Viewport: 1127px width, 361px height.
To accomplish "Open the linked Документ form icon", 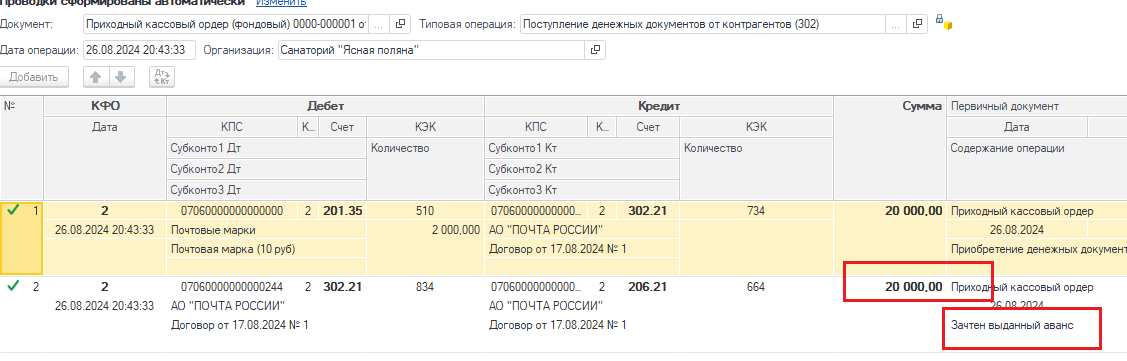I will [401, 24].
